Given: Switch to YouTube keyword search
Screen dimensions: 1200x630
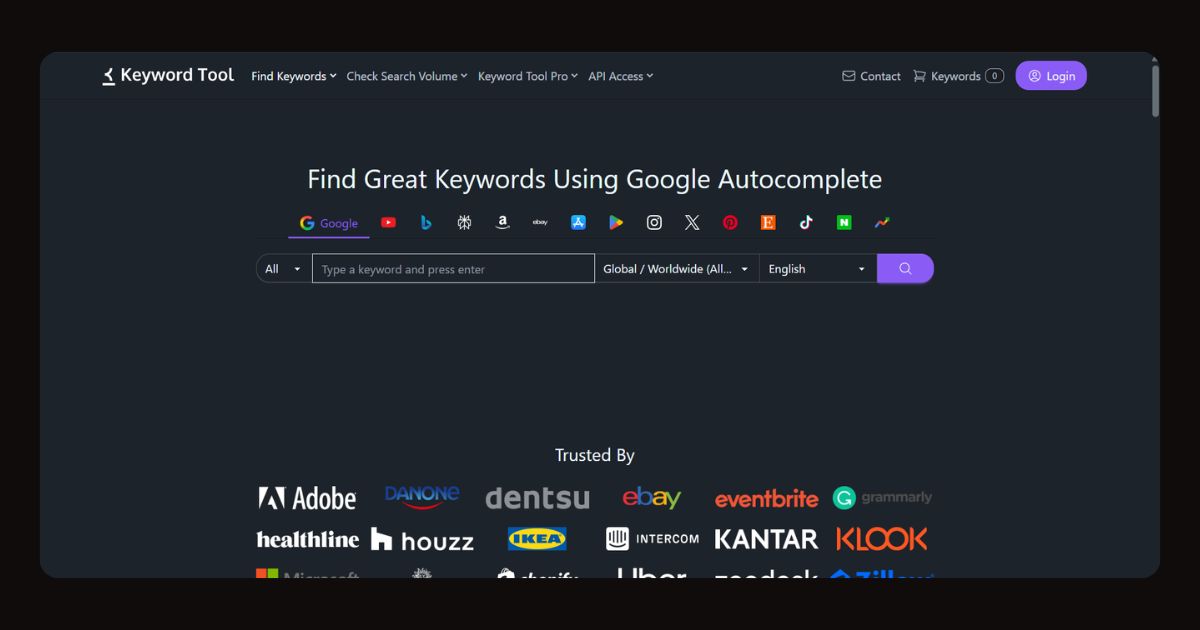Looking at the screenshot, I should pyautogui.click(x=388, y=223).
